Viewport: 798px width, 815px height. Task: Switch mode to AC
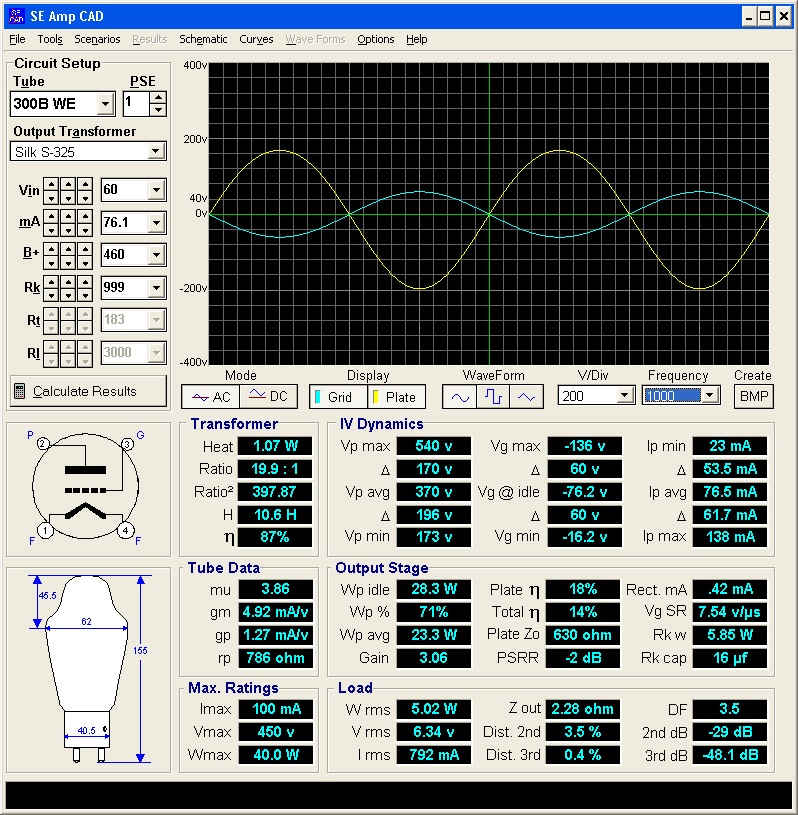(211, 397)
